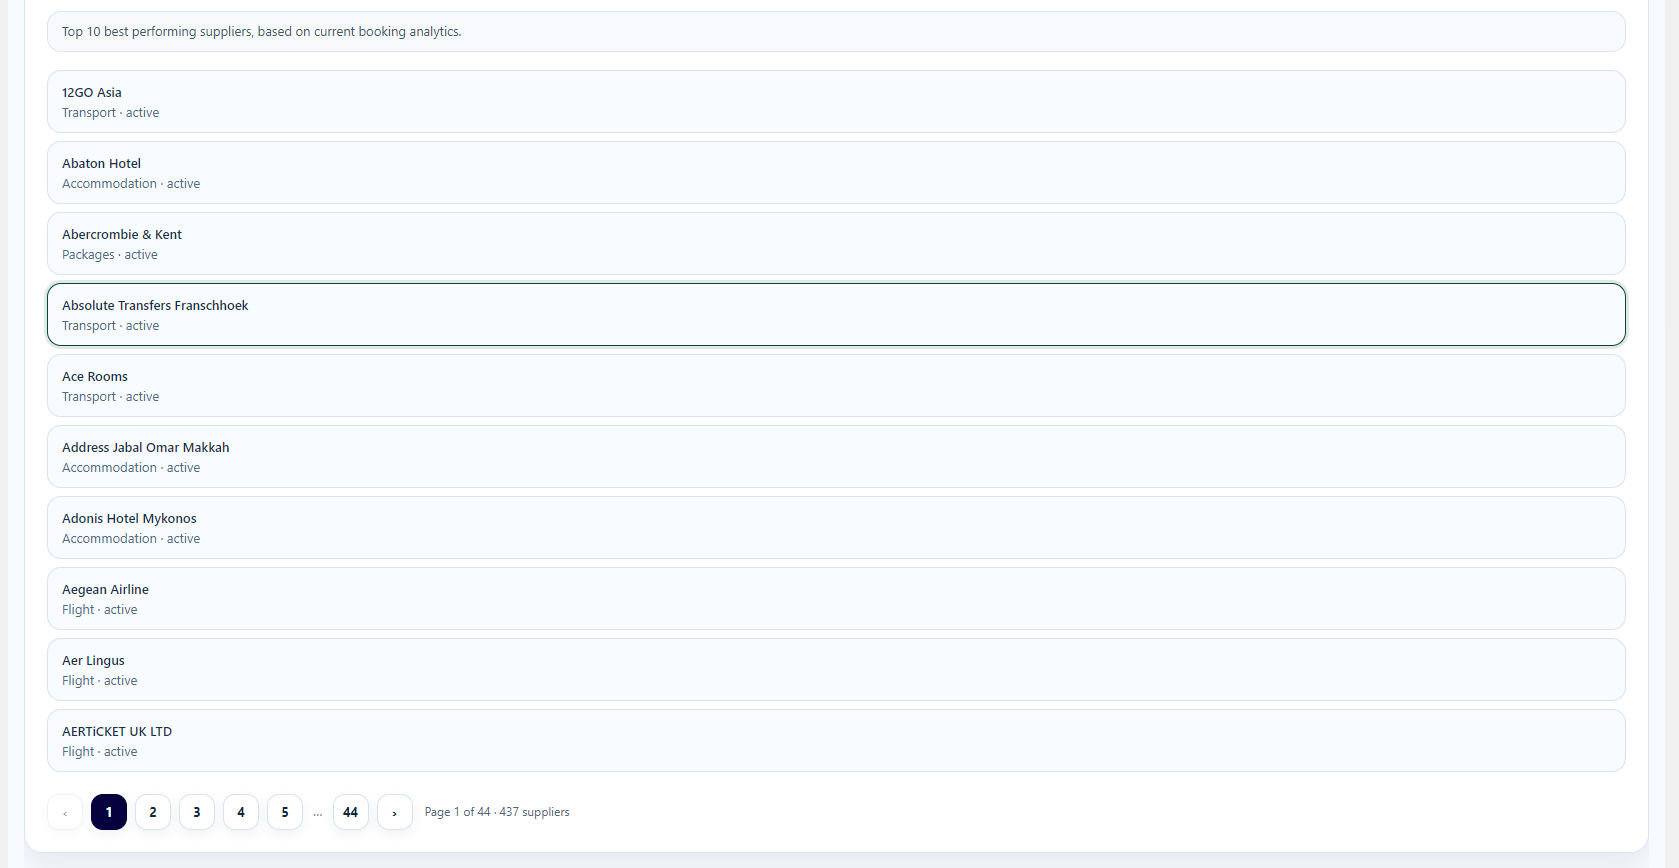Open the 12GO Asia supplier card

pos(836,102)
